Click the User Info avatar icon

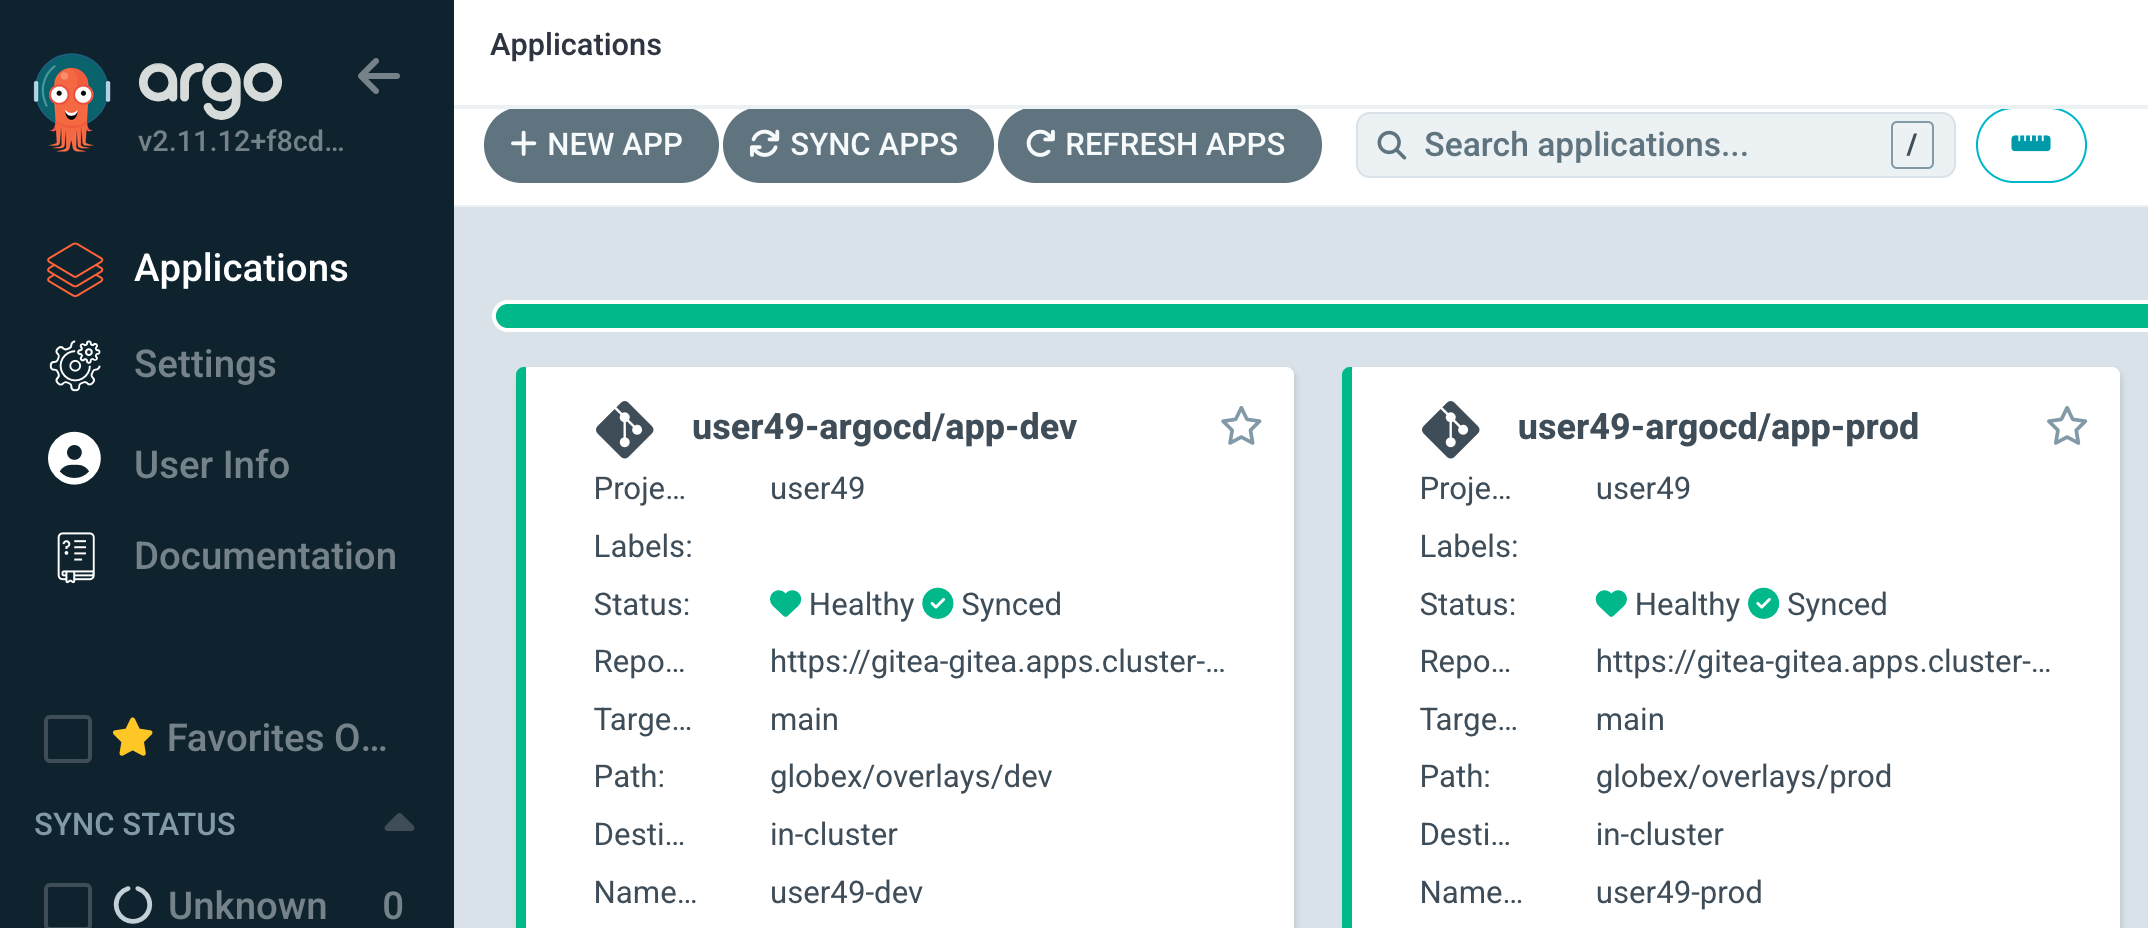tap(75, 460)
